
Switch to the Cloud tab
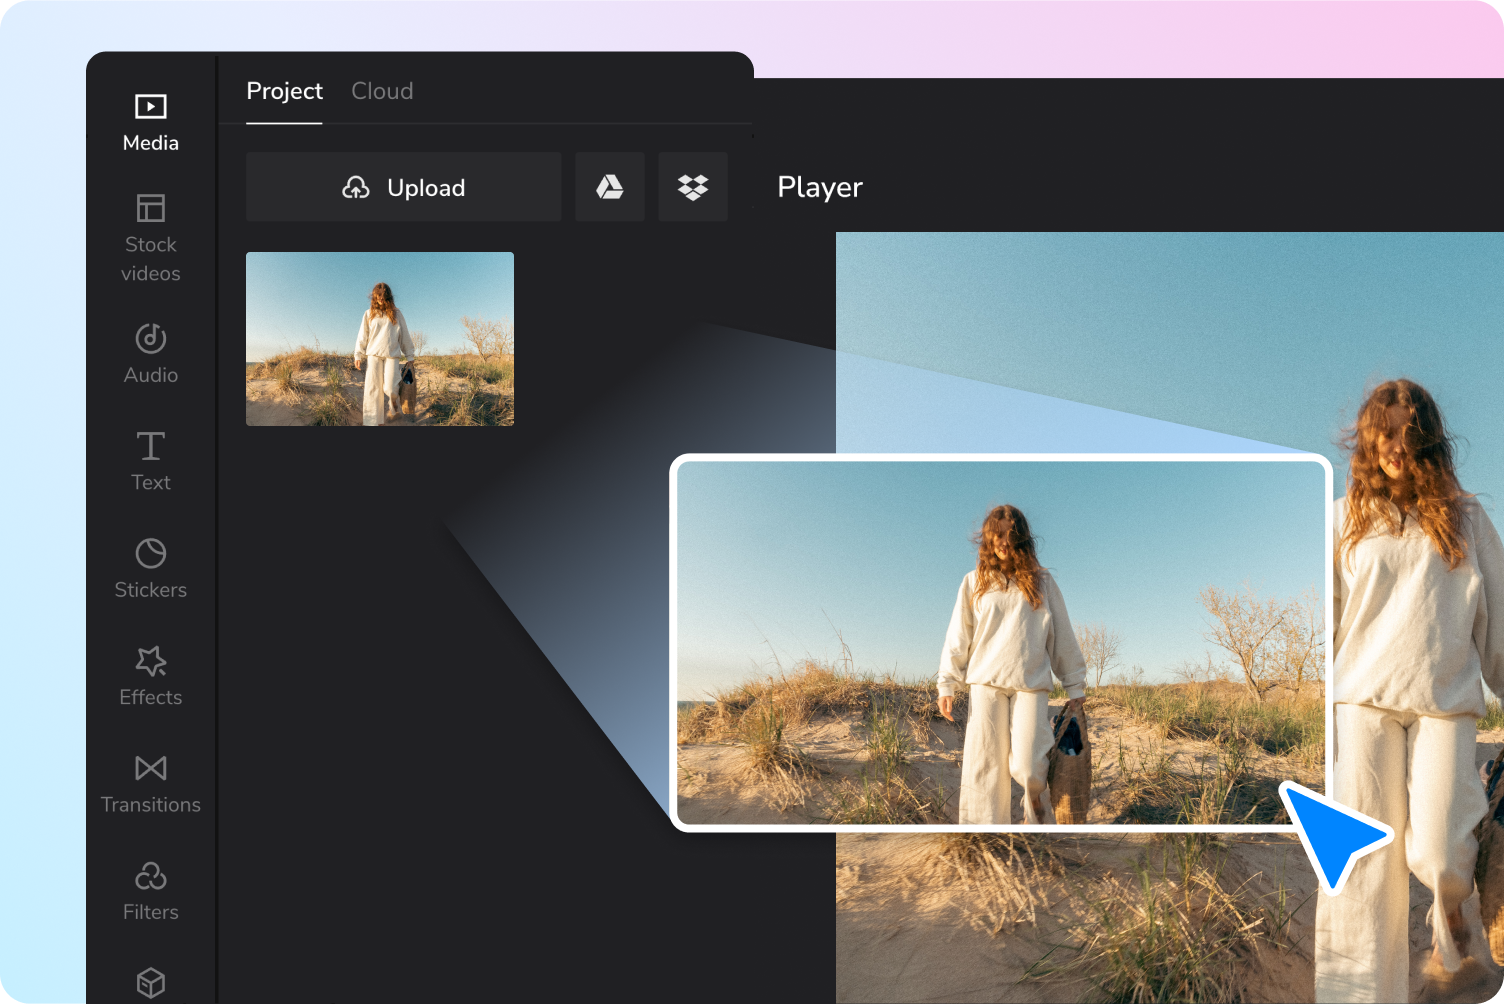382,91
